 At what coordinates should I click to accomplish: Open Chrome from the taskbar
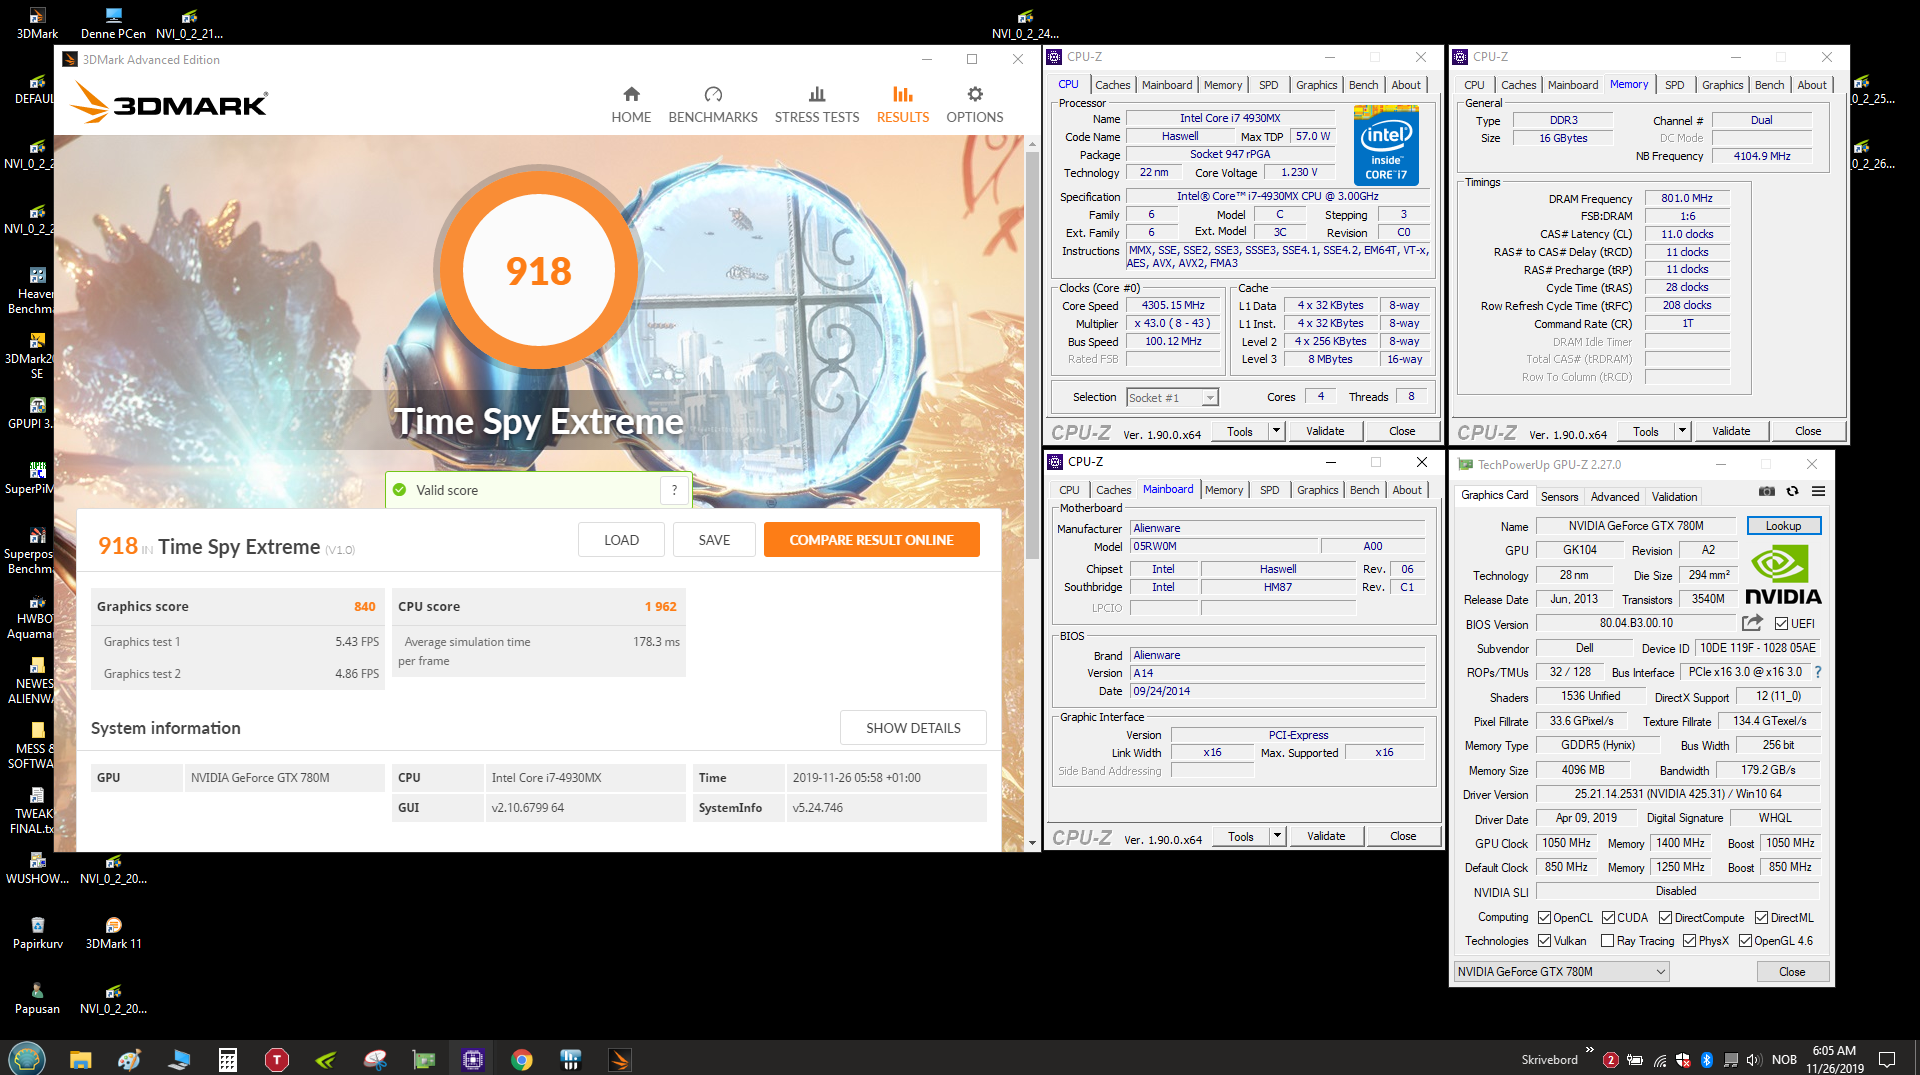coord(521,1059)
